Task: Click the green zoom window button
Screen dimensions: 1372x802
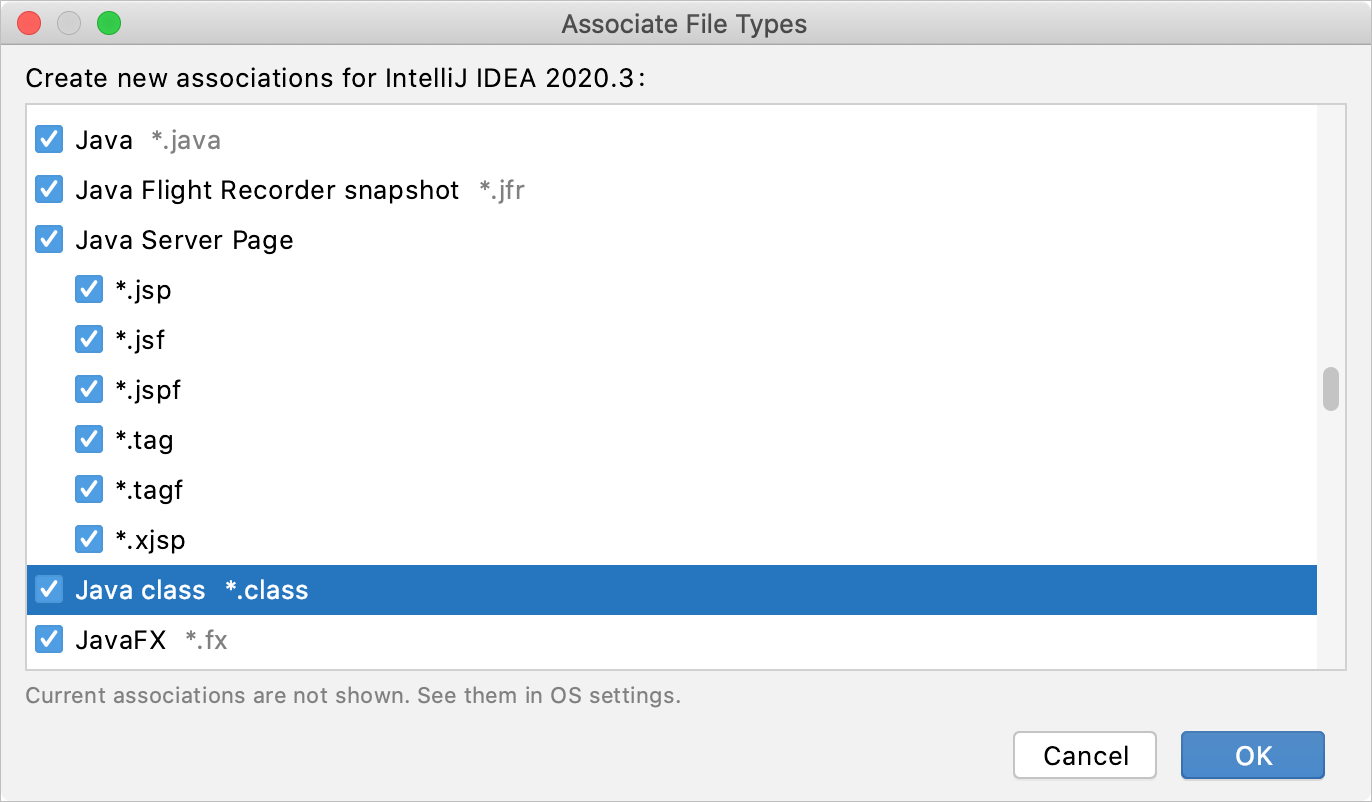Action: (108, 23)
